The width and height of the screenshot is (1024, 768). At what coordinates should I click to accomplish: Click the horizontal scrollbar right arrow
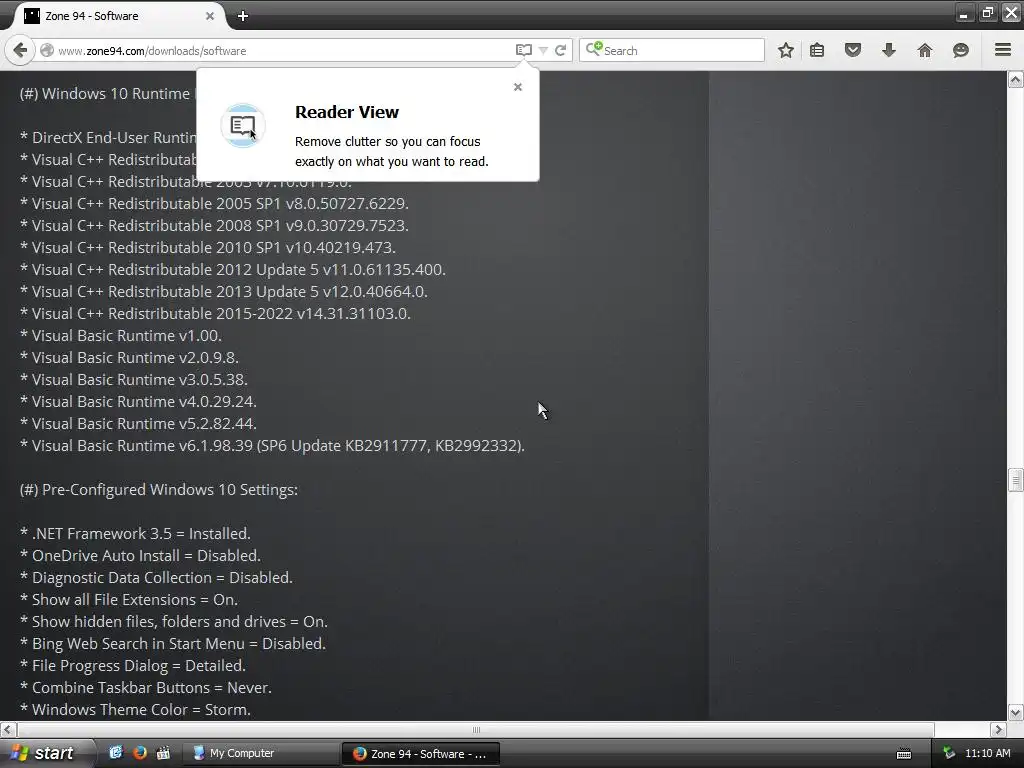tap(998, 729)
